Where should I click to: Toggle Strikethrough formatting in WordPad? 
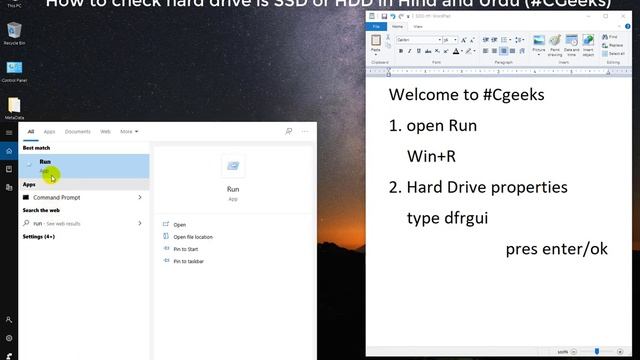pos(428,51)
